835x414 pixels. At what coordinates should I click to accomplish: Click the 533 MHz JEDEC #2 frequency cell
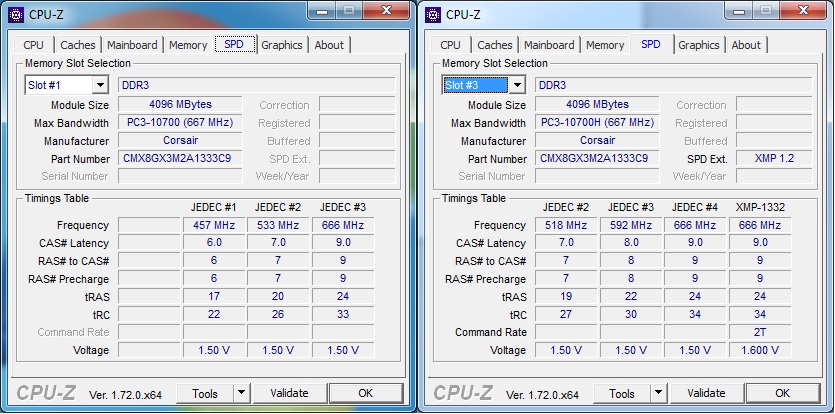pyautogui.click(x=278, y=225)
